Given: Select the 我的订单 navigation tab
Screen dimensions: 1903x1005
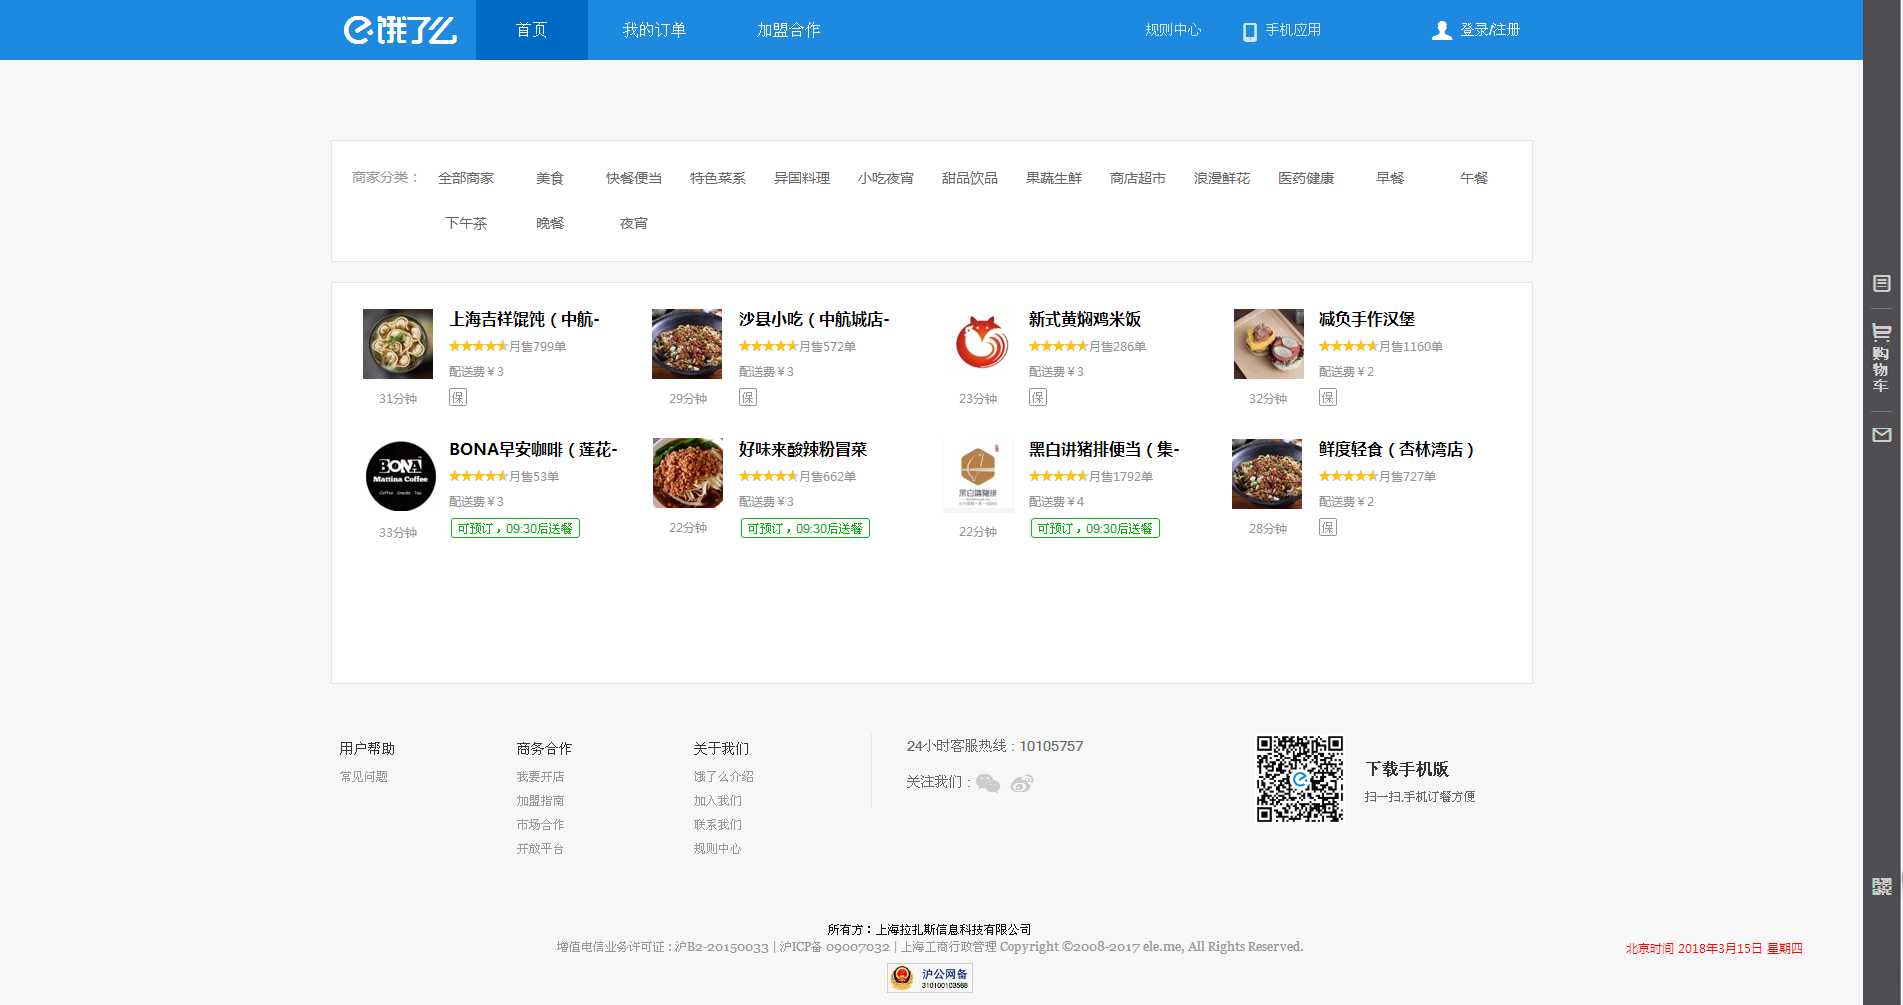Looking at the screenshot, I should pos(654,30).
